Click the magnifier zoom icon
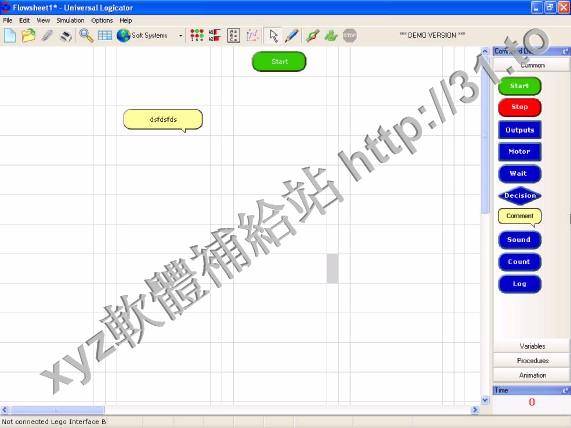The image size is (571, 428). 86,36
